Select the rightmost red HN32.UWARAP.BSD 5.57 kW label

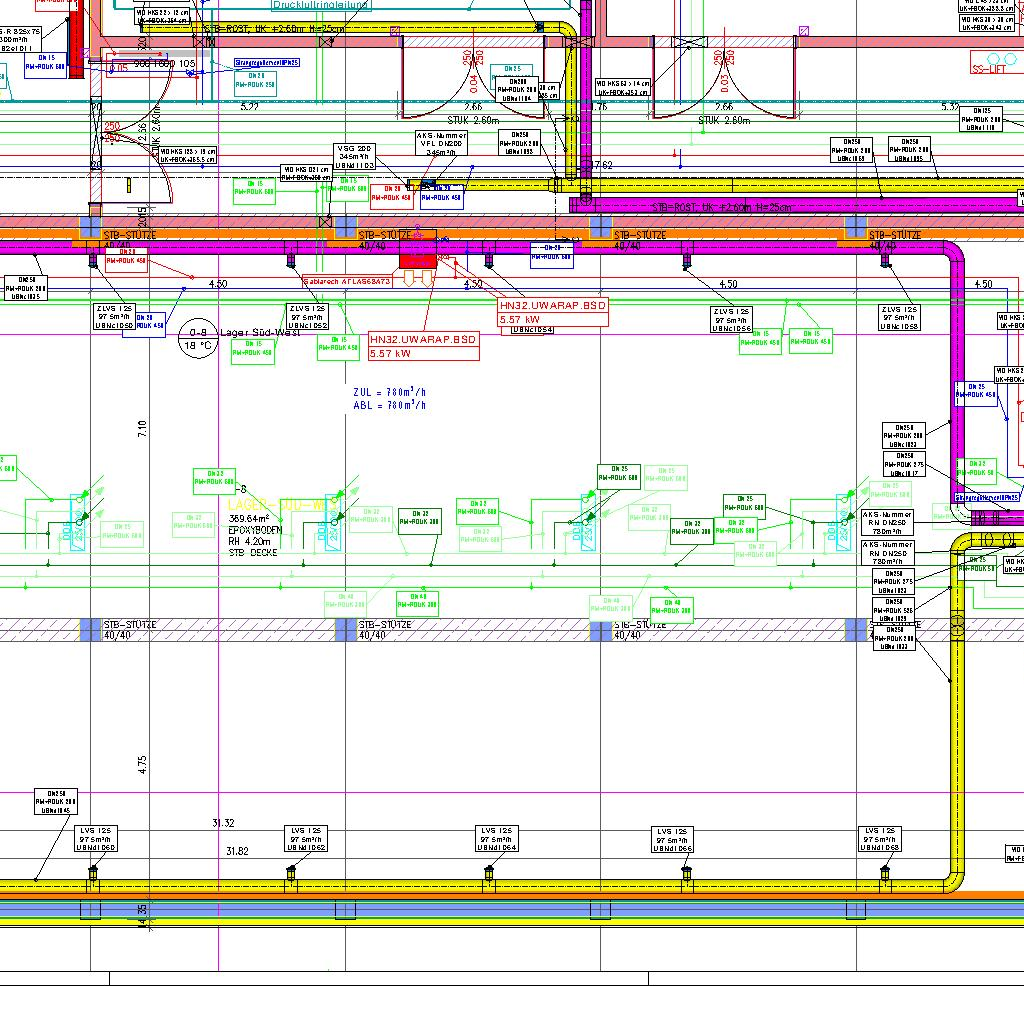point(553,311)
